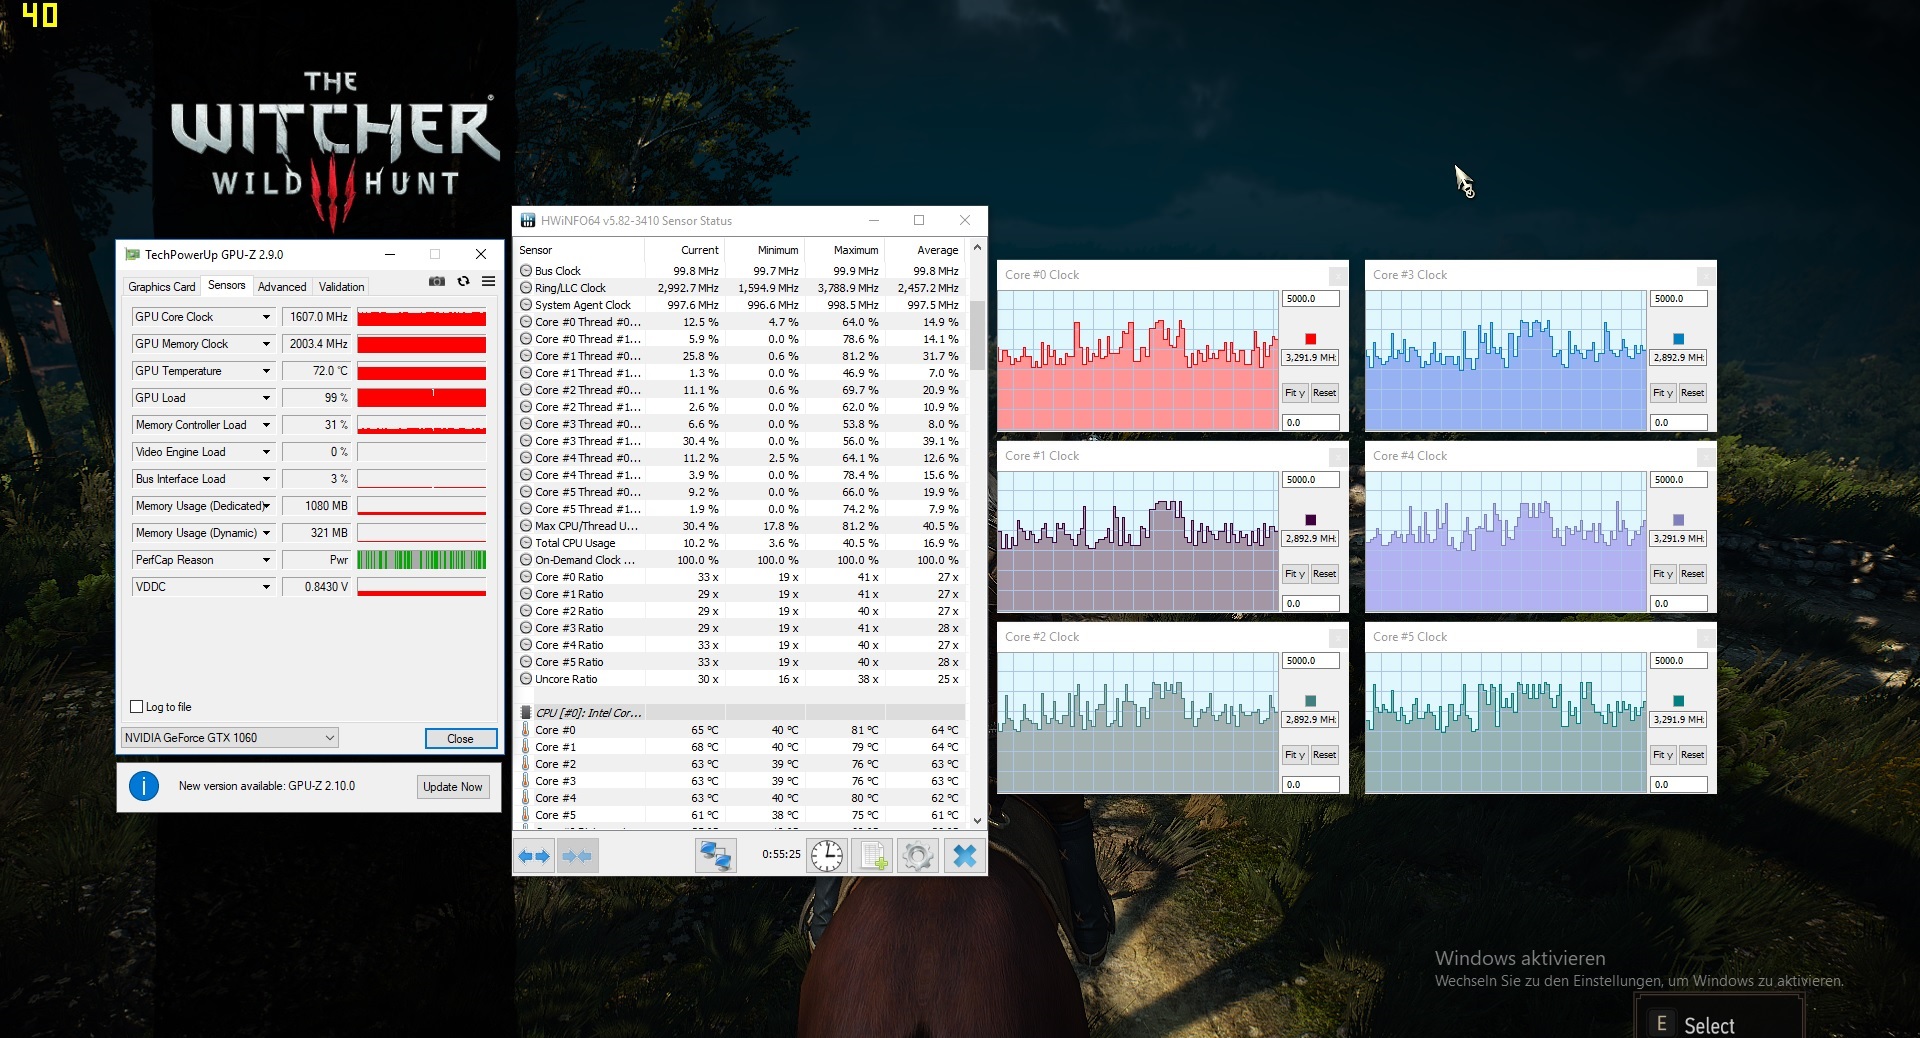Reset the HWiNFO clock timer icon

827,856
